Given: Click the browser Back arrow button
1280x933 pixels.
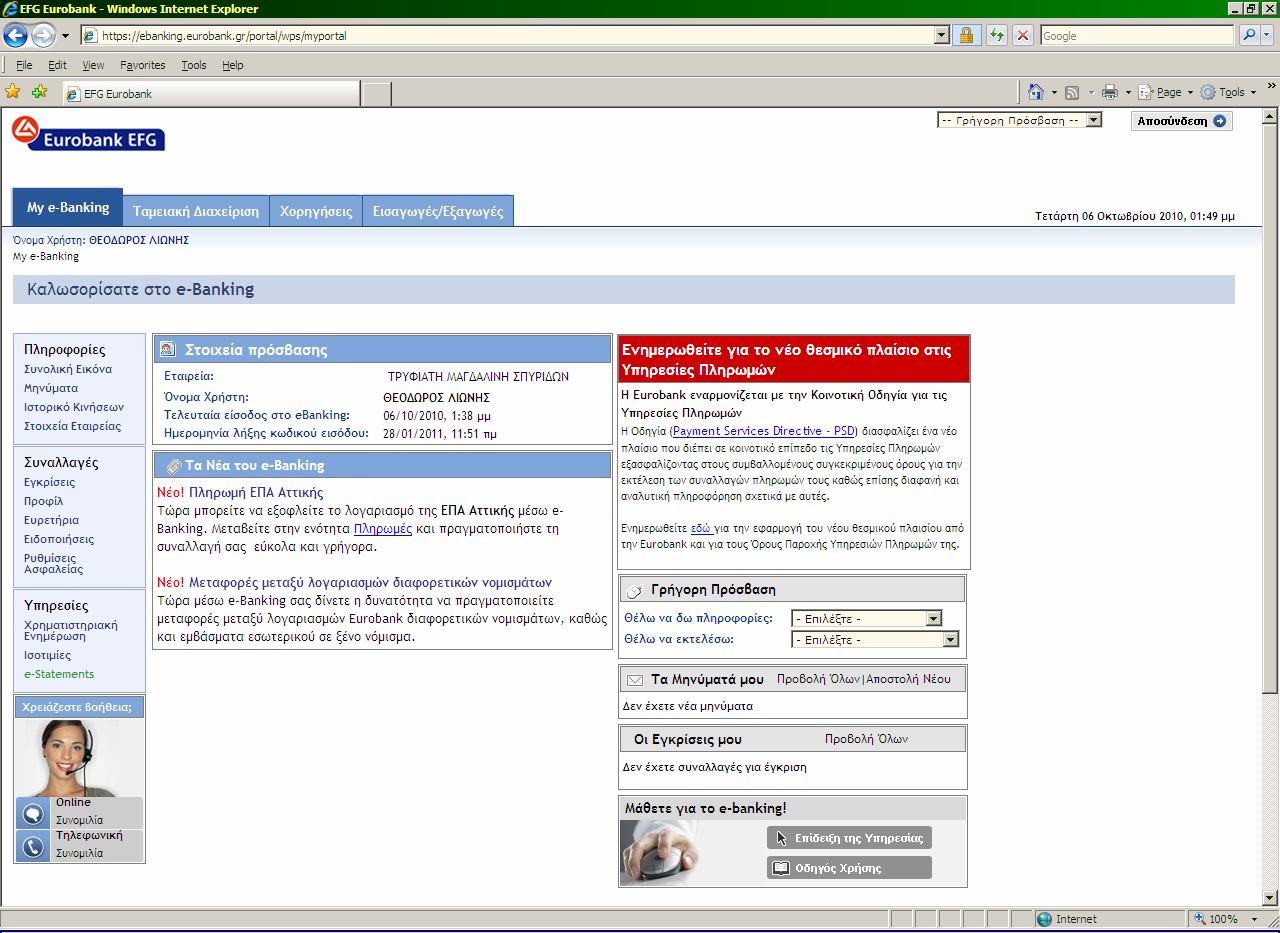Looking at the screenshot, I should [x=15, y=35].
